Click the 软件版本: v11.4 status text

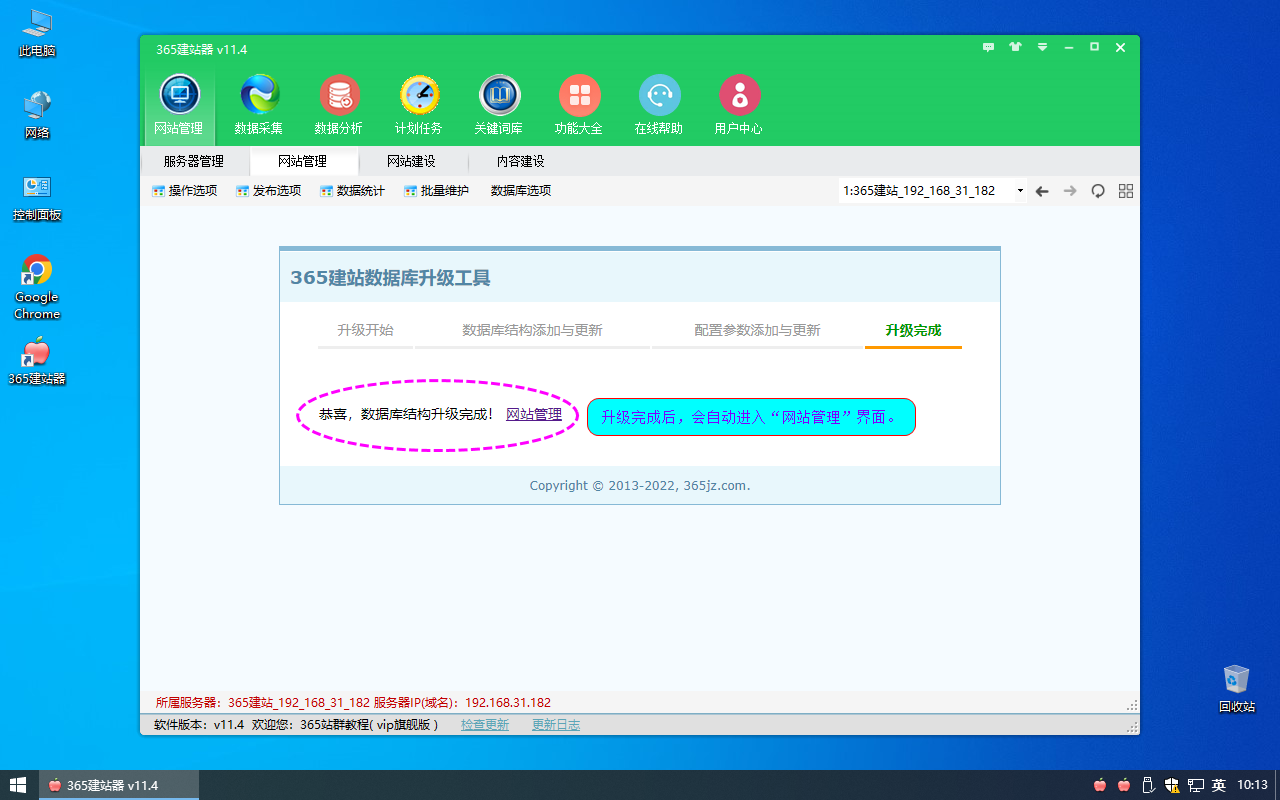tap(199, 725)
